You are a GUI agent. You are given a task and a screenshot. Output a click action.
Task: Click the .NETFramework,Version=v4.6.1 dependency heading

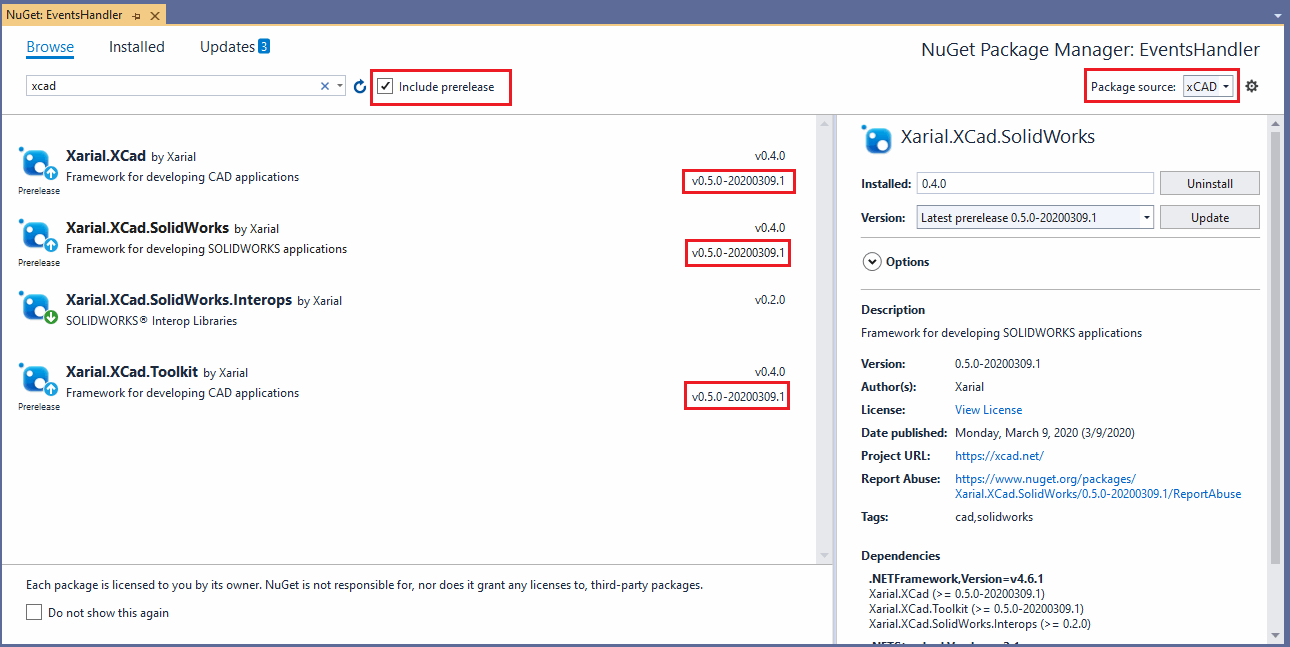click(x=956, y=578)
